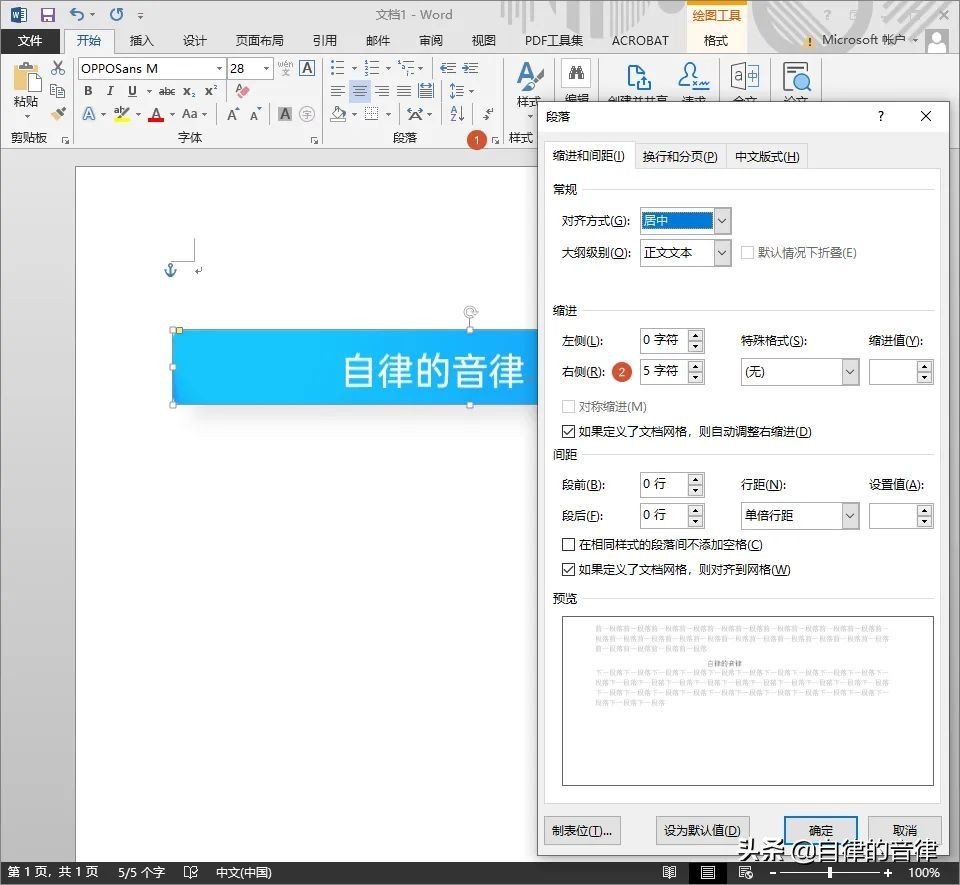The width and height of the screenshot is (960, 885).
Task: Click the bulleted list icon
Action: click(x=337, y=67)
